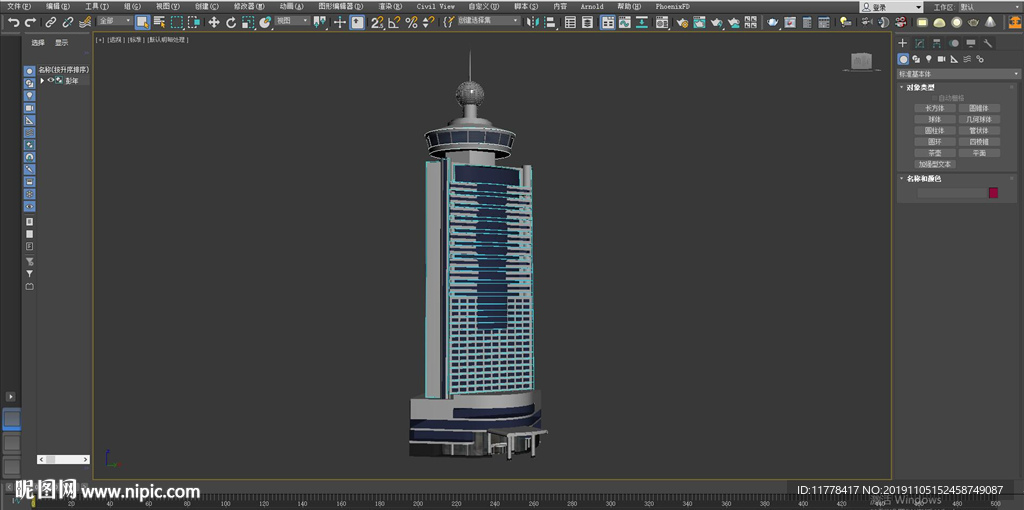Select the Bind to Space Warp tool
1024x510 pixels.
point(85,22)
